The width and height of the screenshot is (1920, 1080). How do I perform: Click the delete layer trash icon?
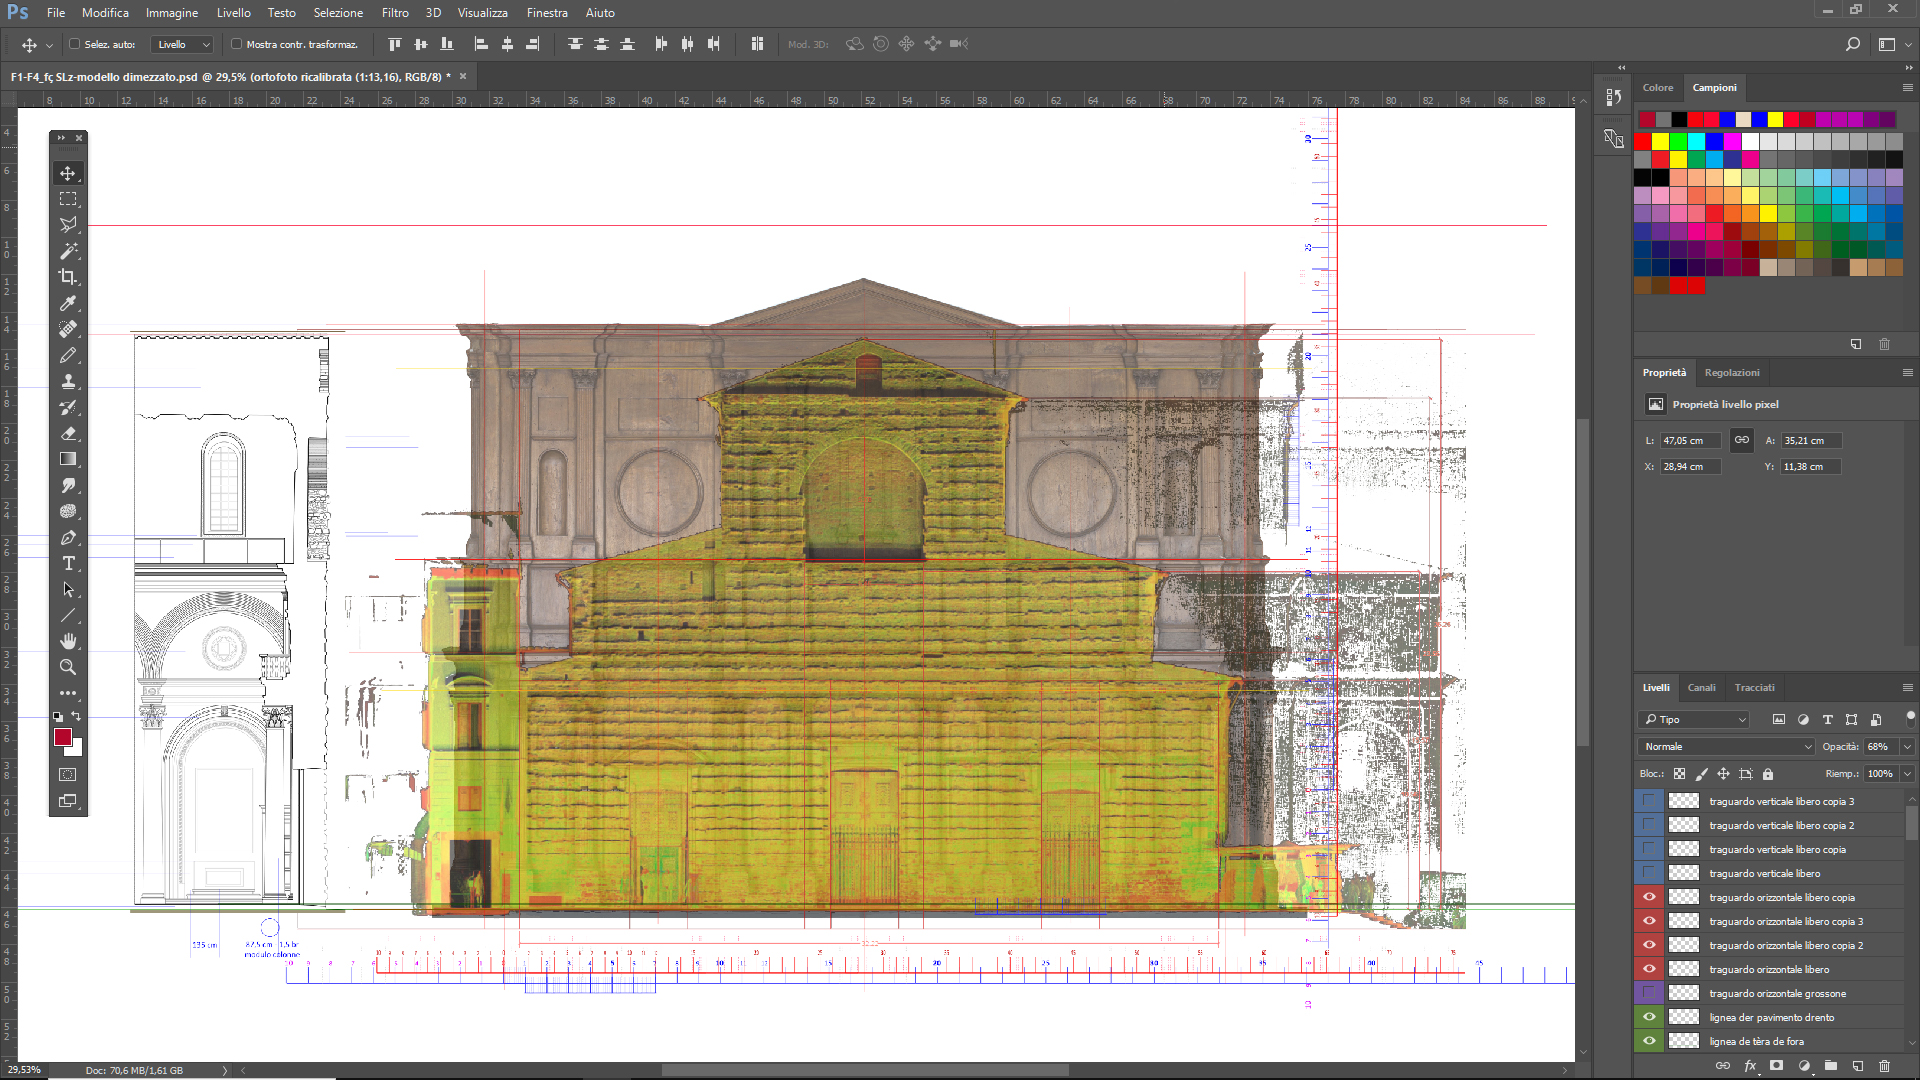point(1884,1066)
